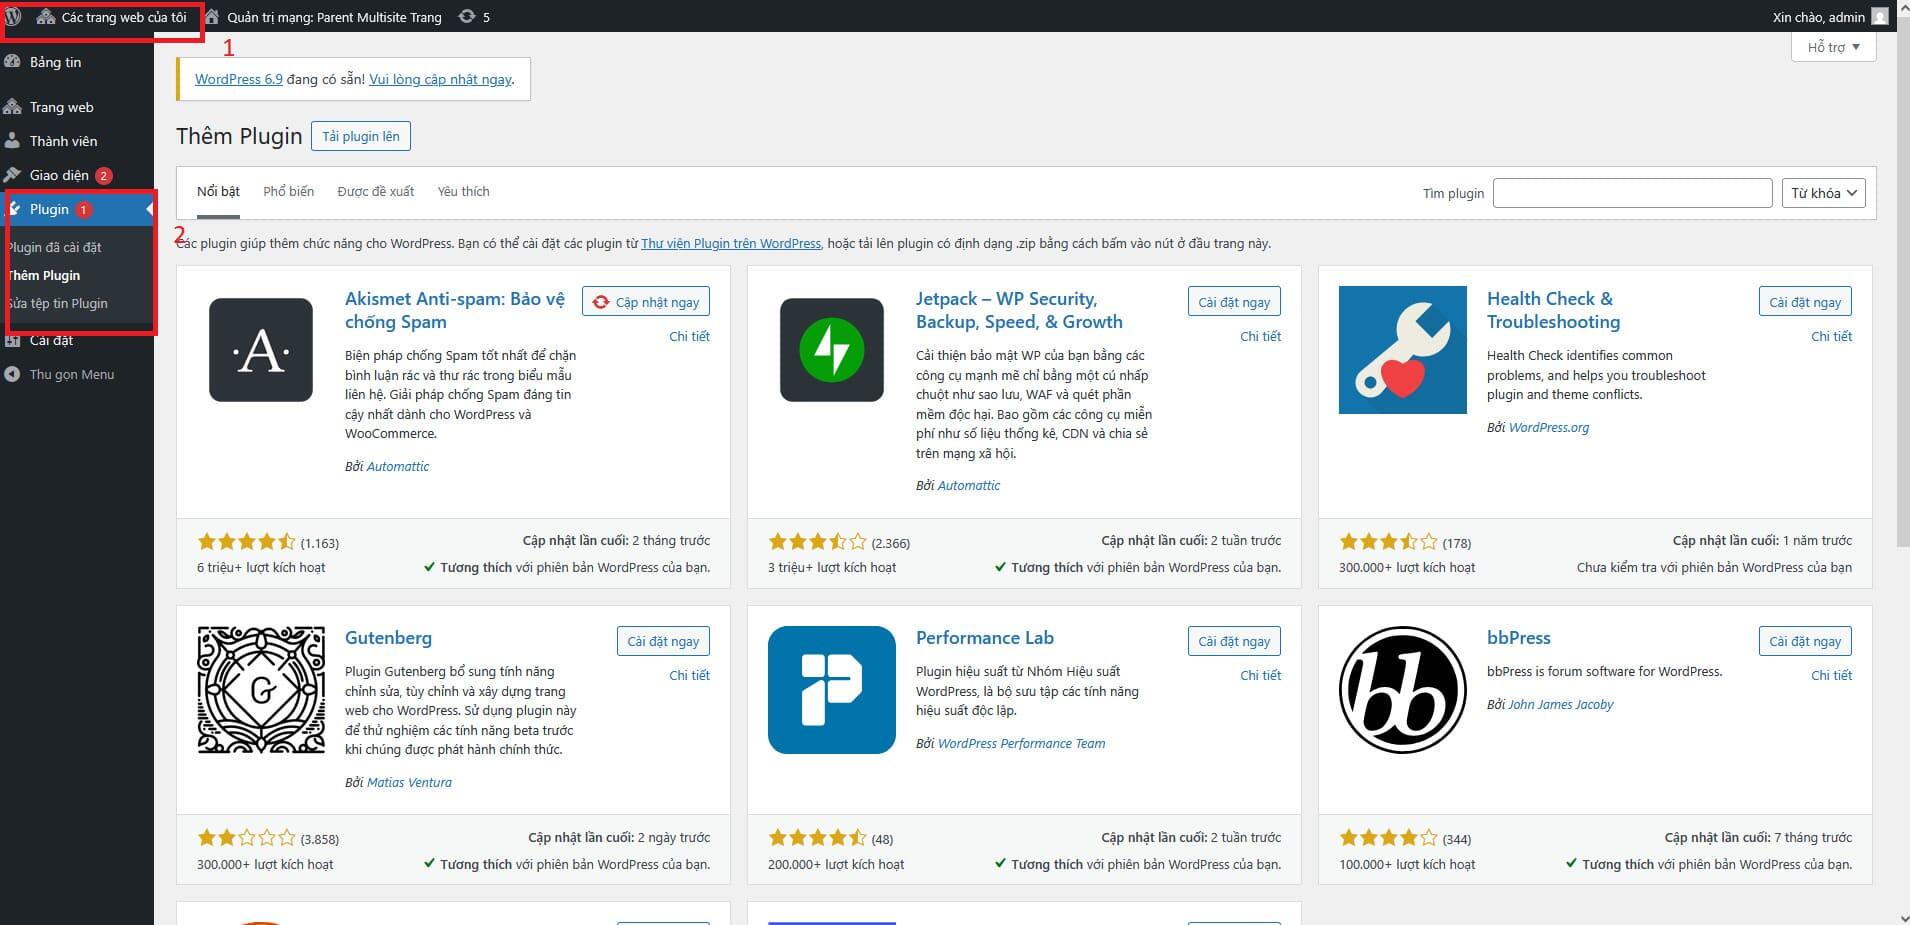Click the Gutenberg plugin logo
Image resolution: width=1910 pixels, height=925 pixels.
[x=260, y=689]
